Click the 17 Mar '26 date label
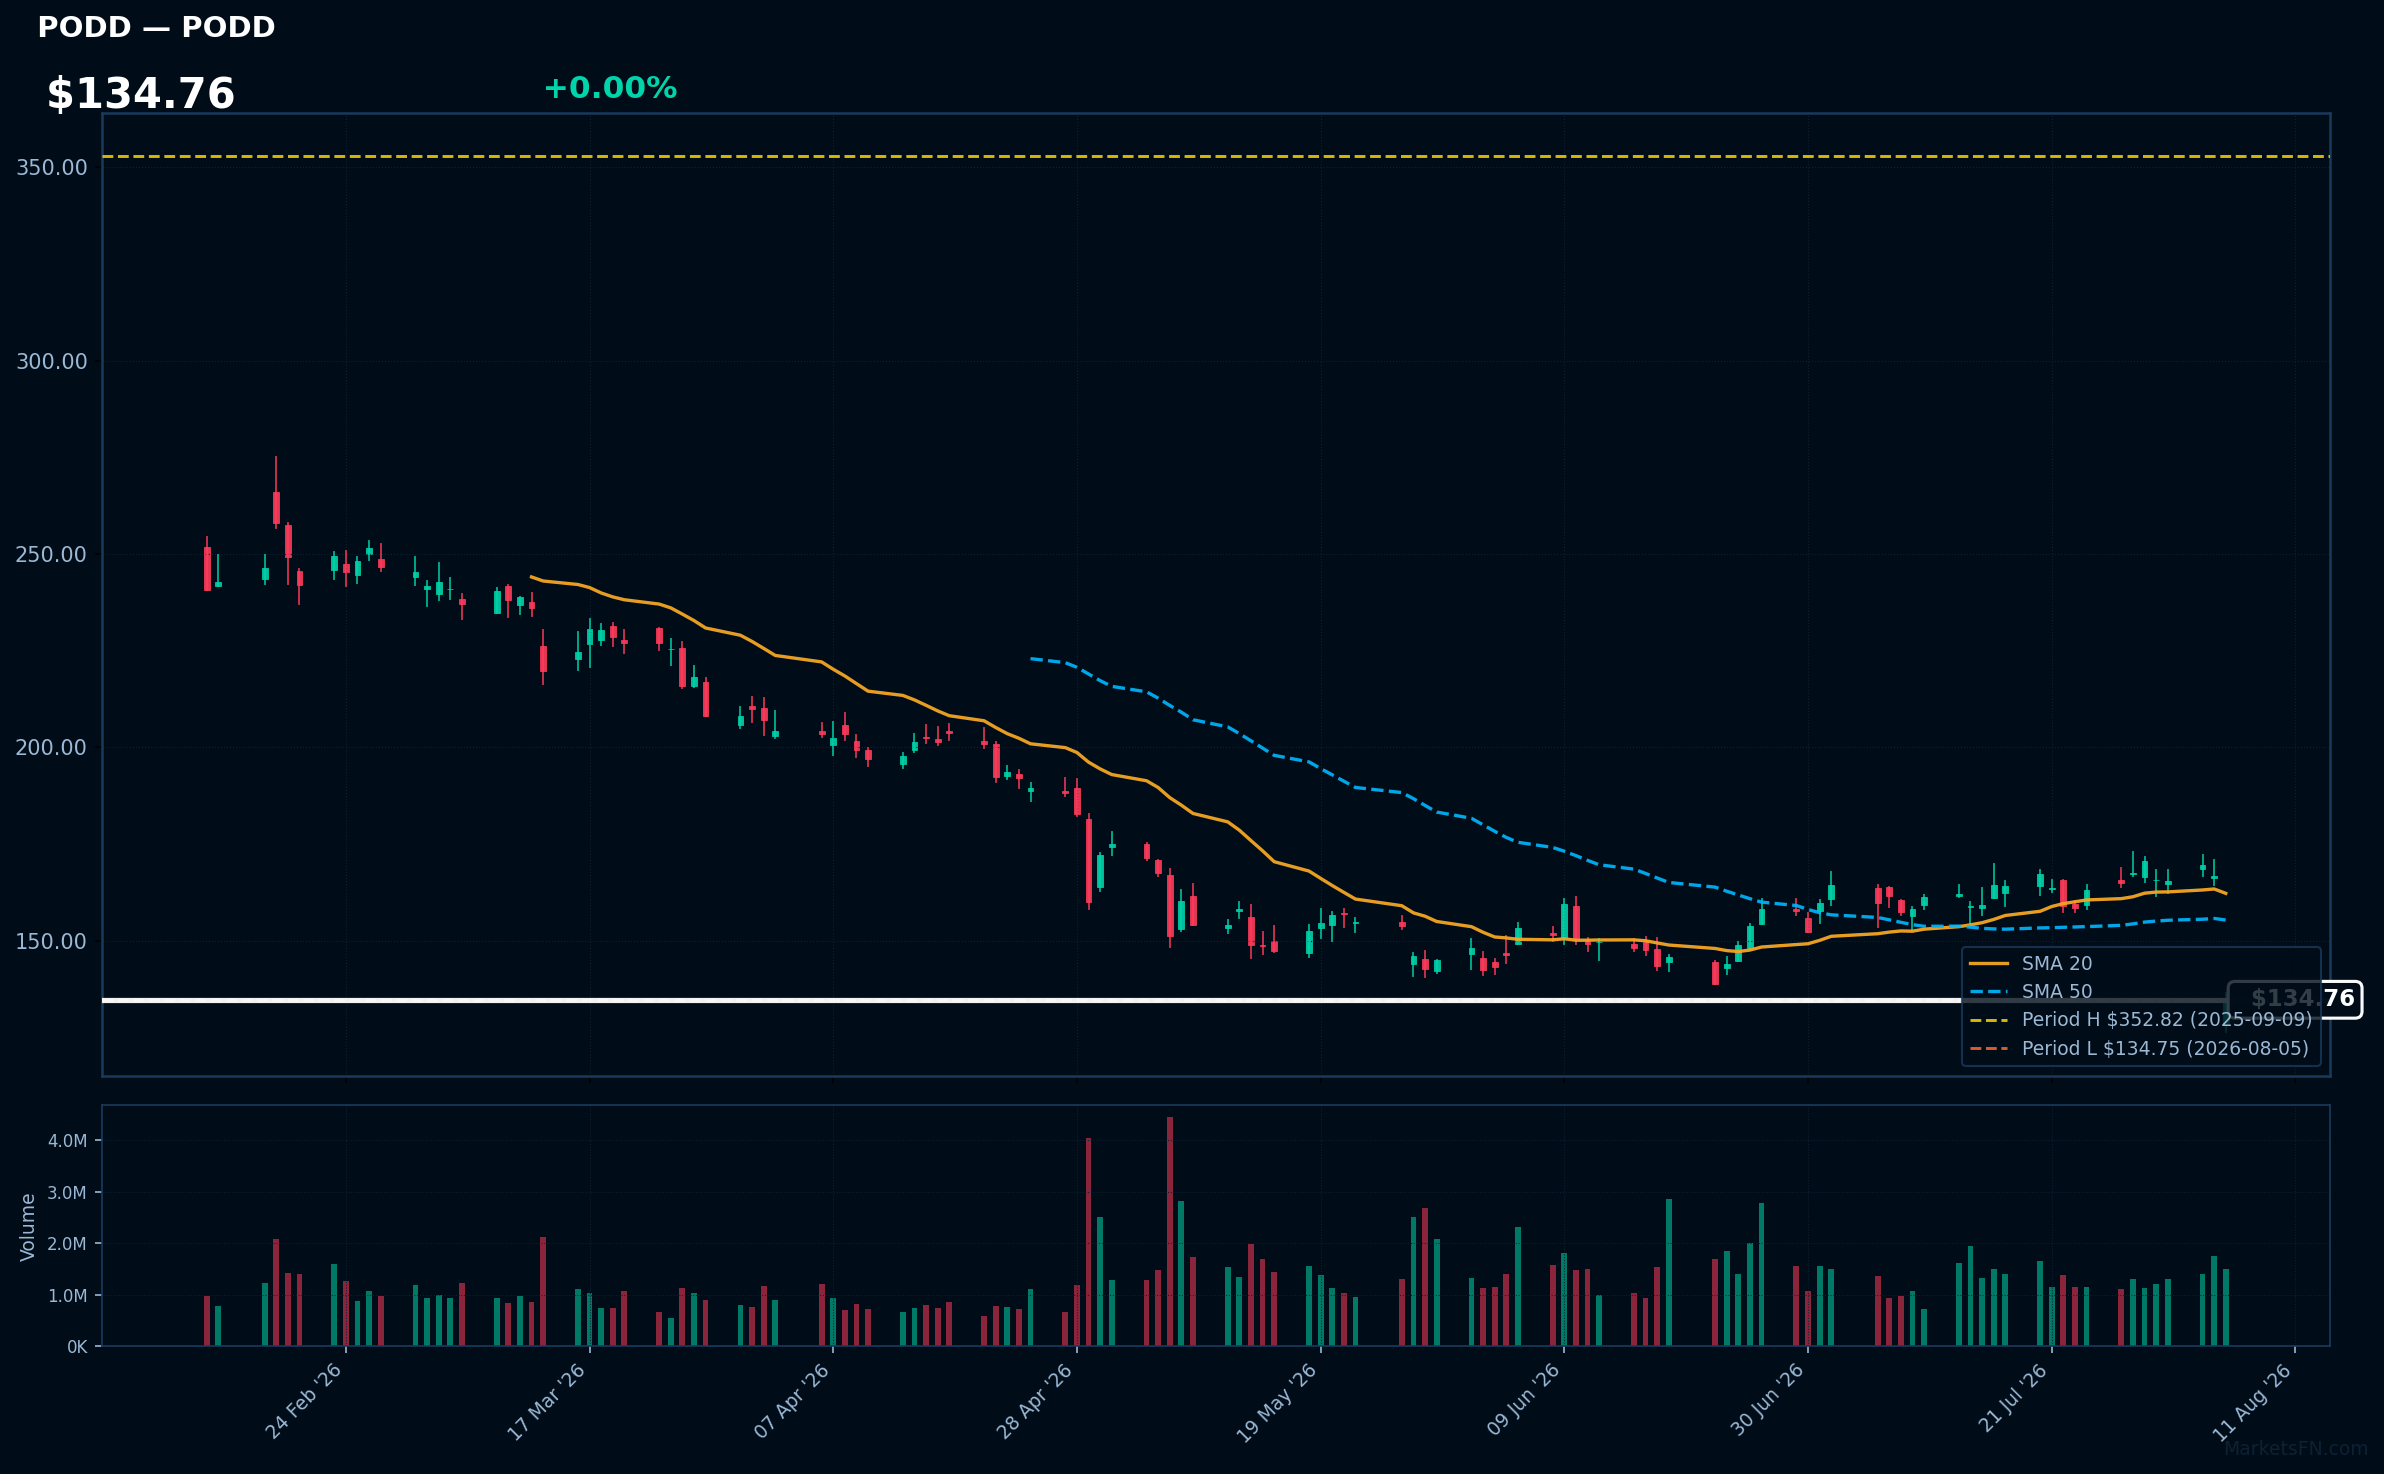This screenshot has width=2384, height=1474. pos(546,1401)
